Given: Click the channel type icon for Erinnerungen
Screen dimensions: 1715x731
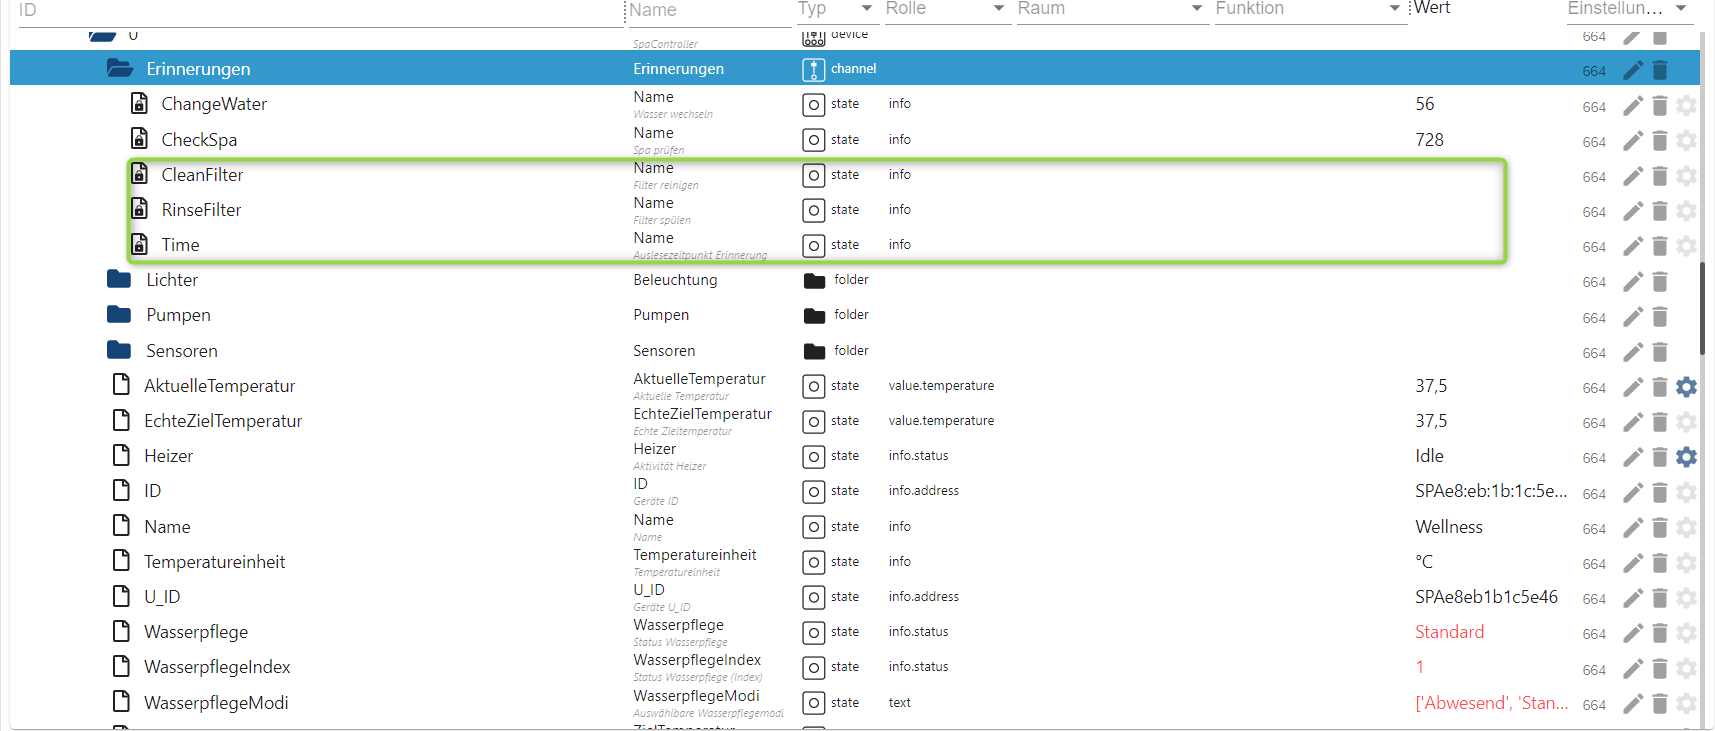Looking at the screenshot, I should (x=814, y=70).
